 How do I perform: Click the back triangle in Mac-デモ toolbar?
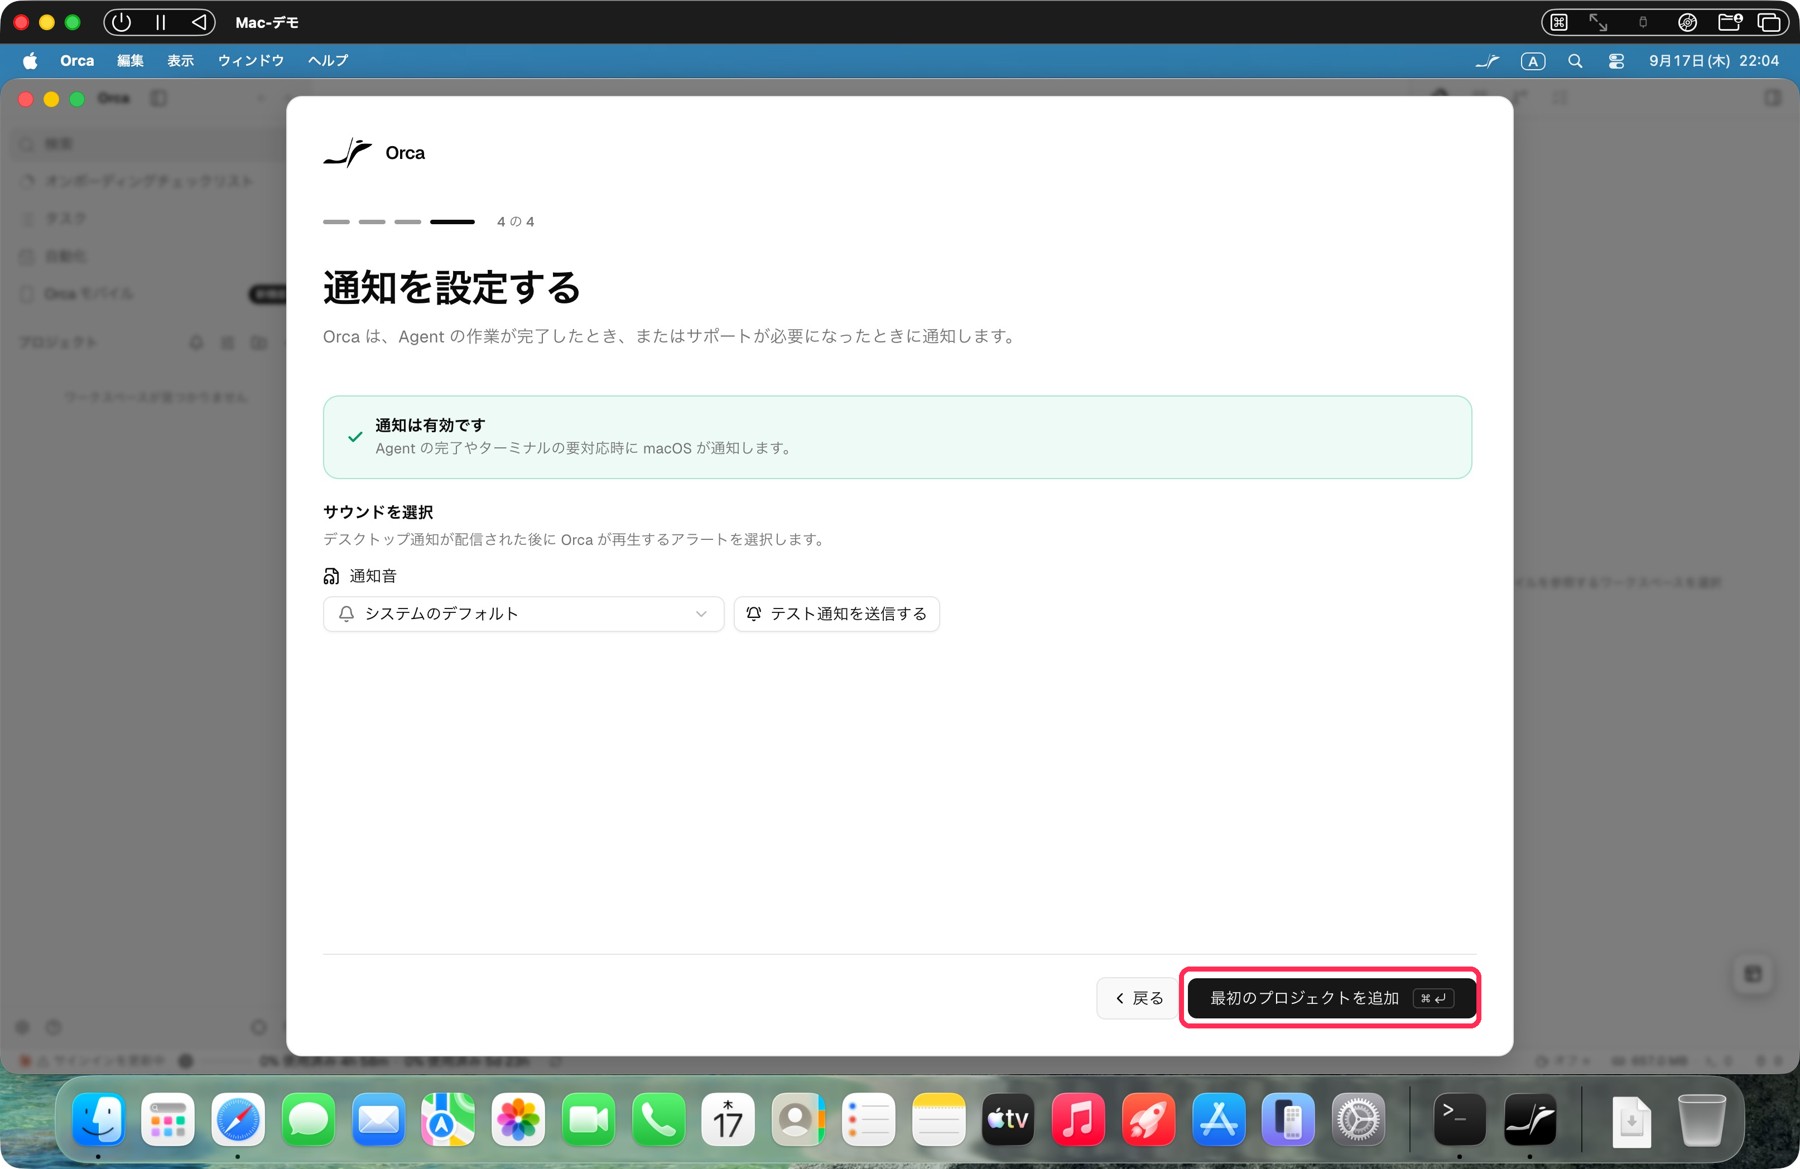click(198, 22)
